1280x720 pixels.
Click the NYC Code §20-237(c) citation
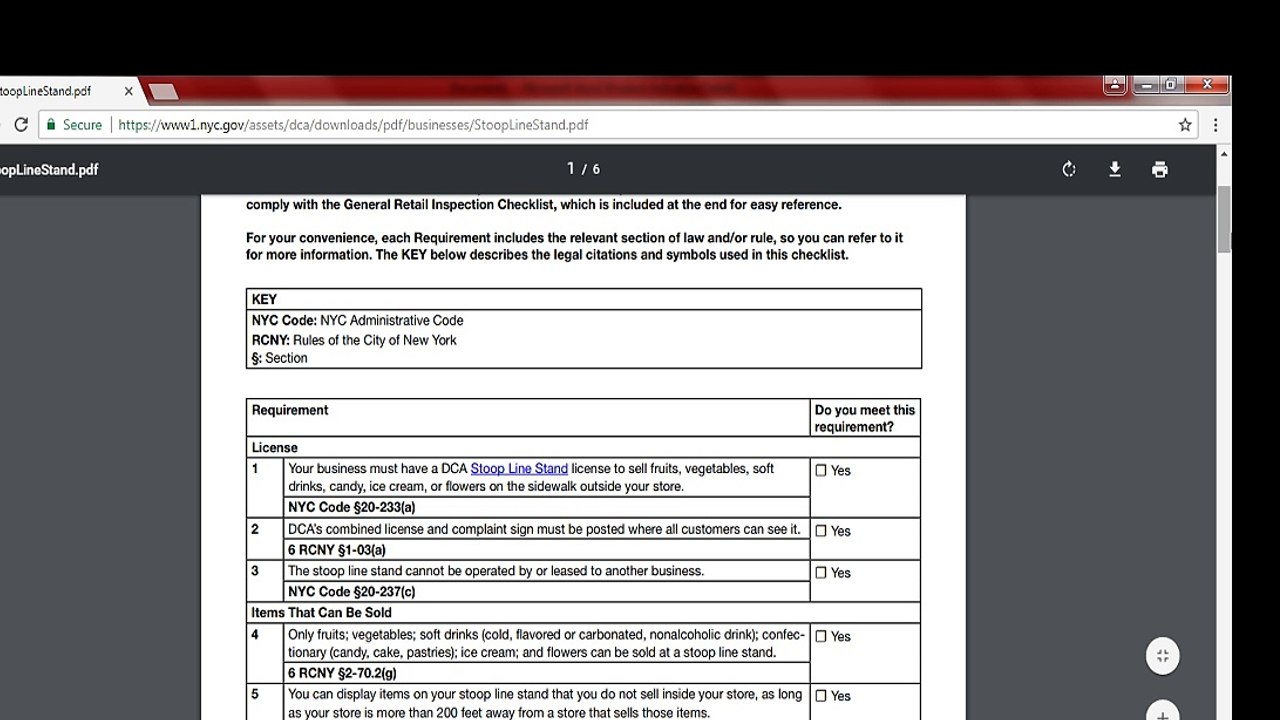[351, 591]
